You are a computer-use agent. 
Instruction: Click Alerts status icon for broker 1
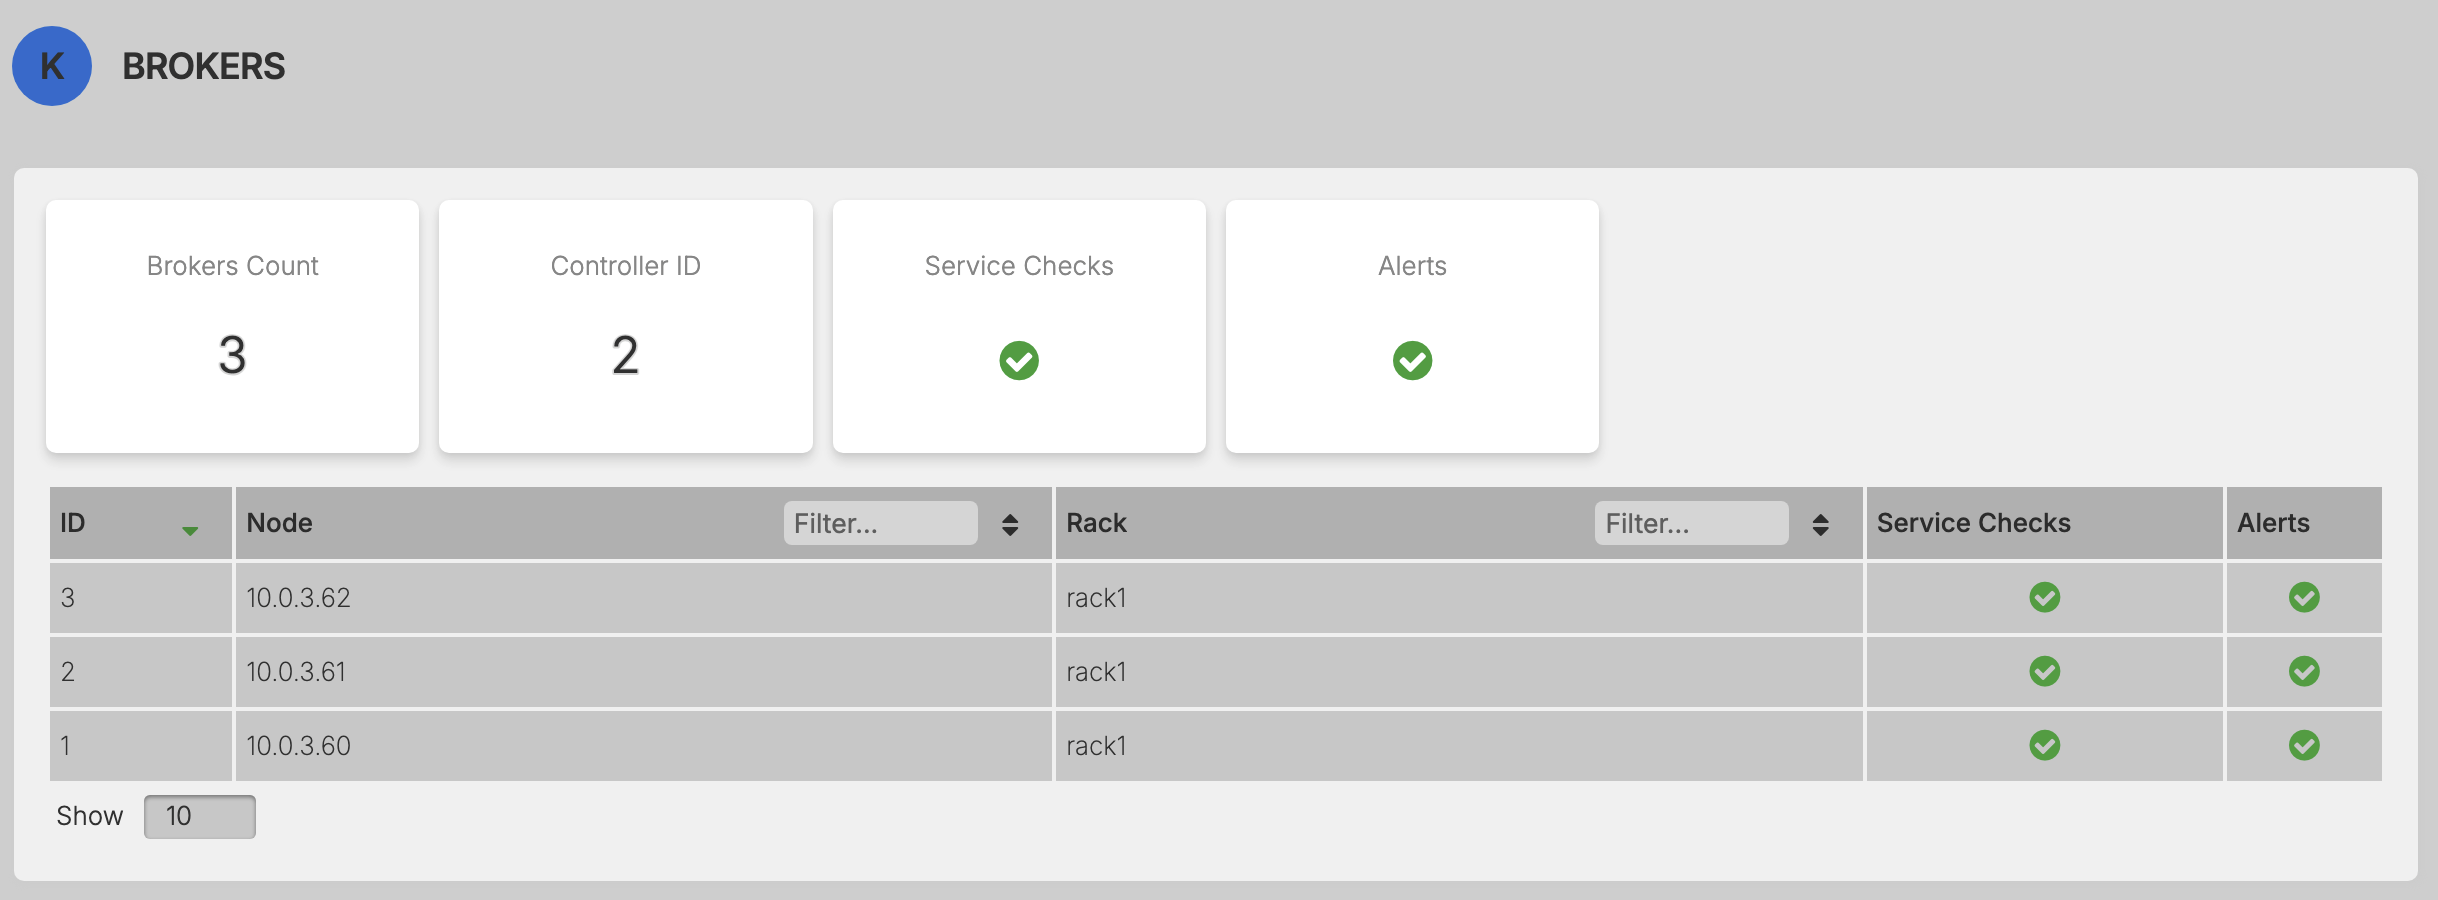2303,745
